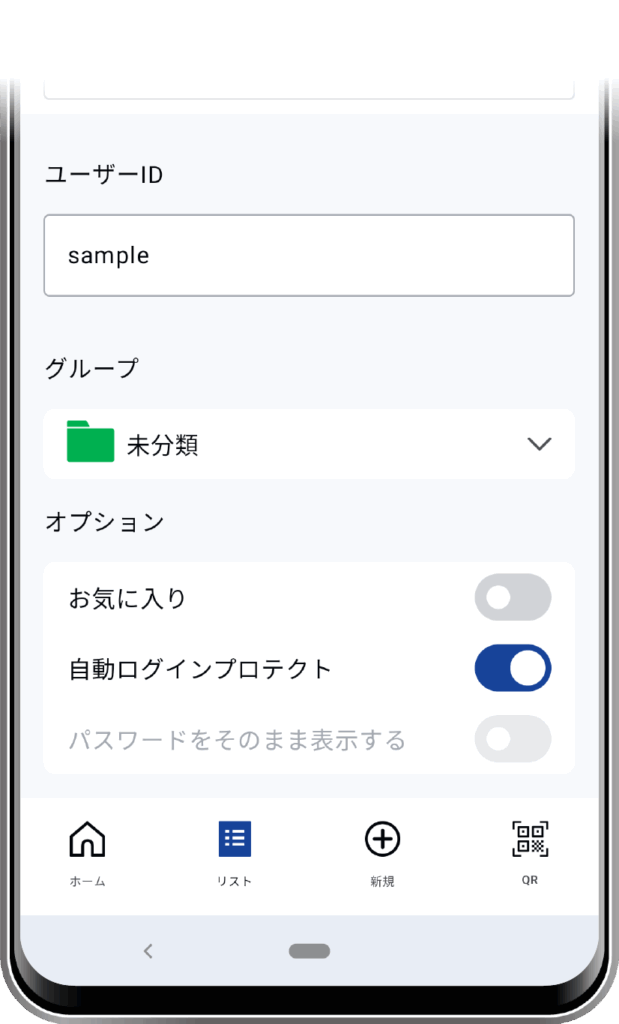Open the List icon in bottom bar
Viewport: 619px width, 1024px height.
(x=235, y=839)
